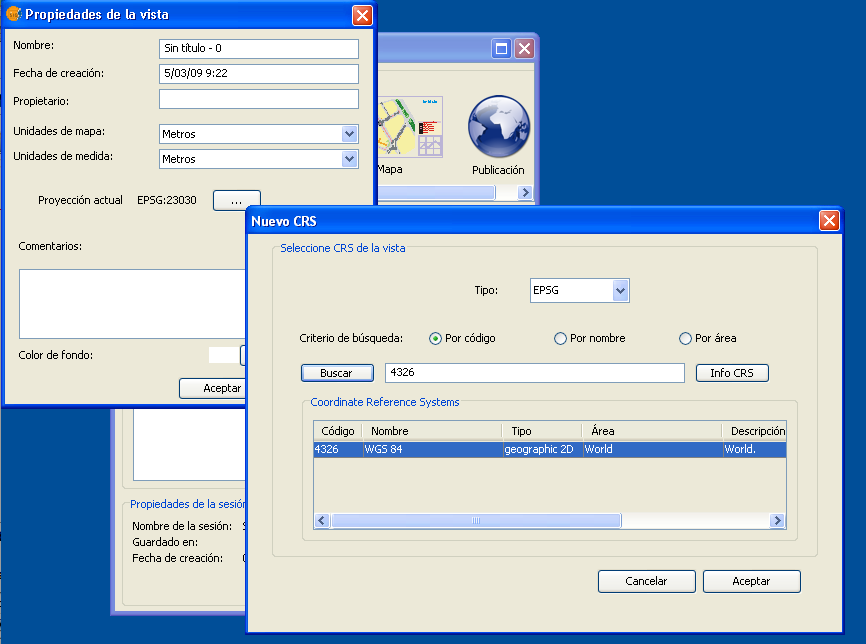
Task: Expand the Unidades de medida dropdown
Action: coord(349,159)
